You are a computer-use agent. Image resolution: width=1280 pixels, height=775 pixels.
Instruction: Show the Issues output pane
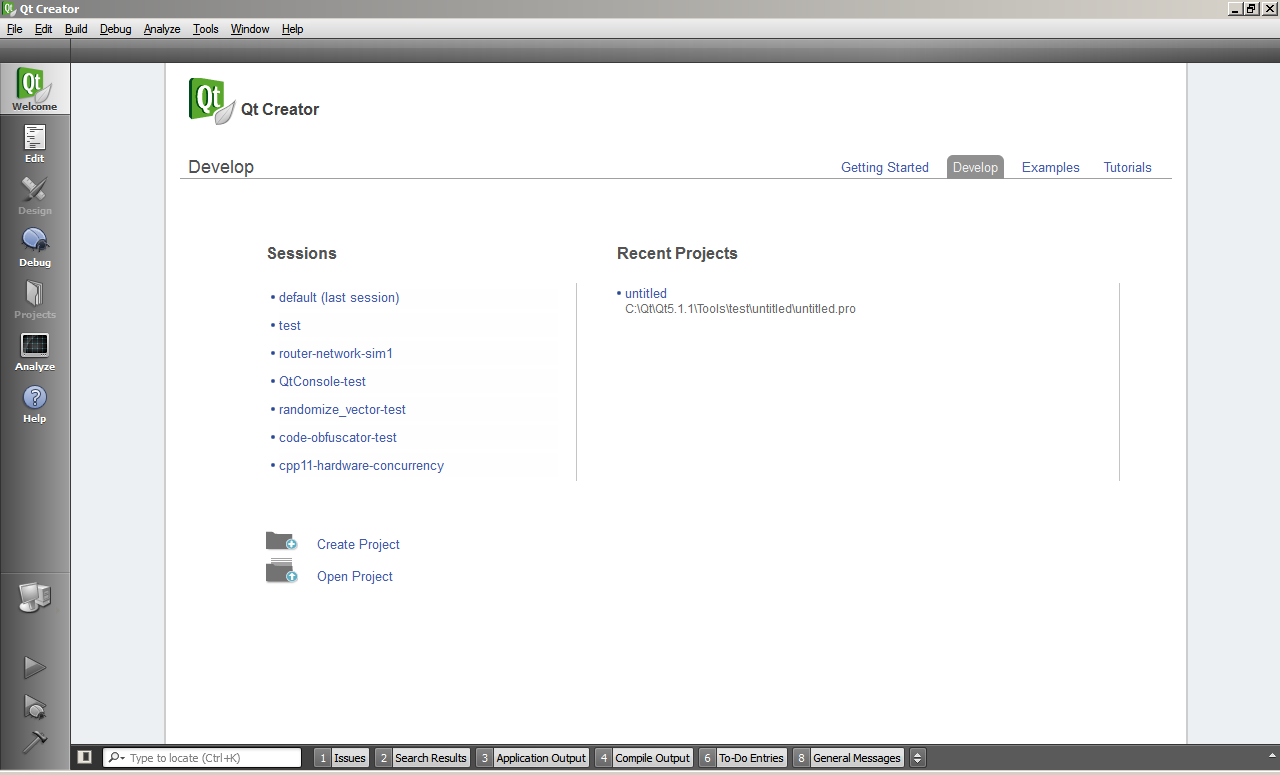(x=342, y=758)
